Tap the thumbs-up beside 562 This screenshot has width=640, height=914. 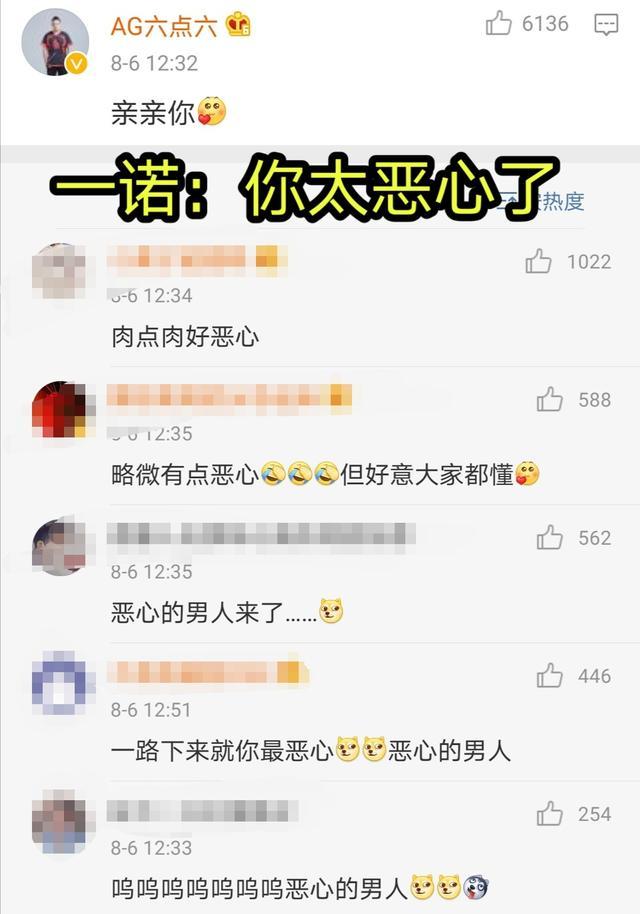click(x=550, y=537)
